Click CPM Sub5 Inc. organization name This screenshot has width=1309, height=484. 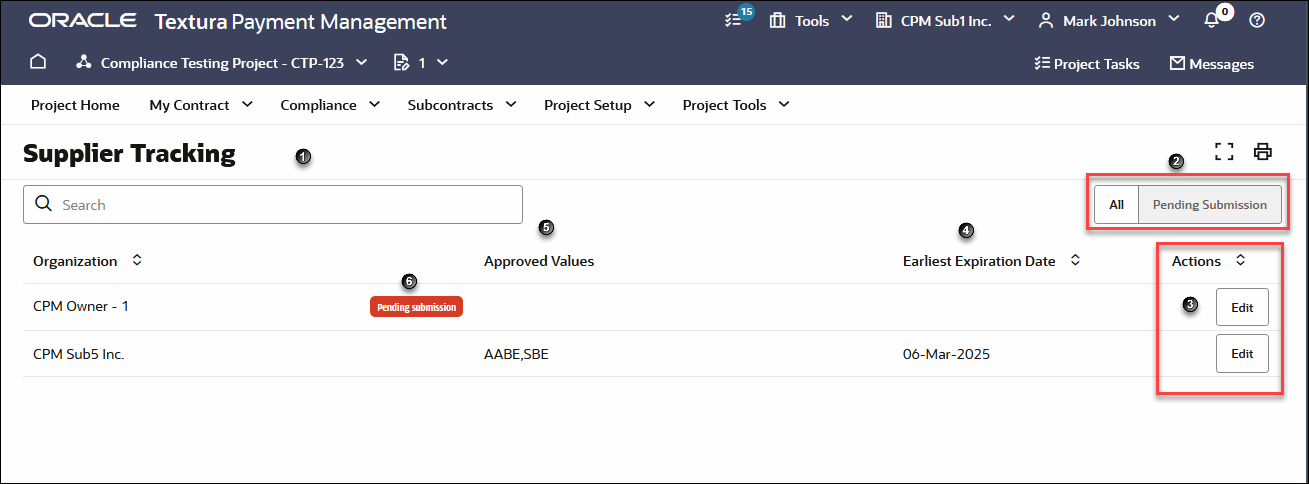[x=79, y=353]
